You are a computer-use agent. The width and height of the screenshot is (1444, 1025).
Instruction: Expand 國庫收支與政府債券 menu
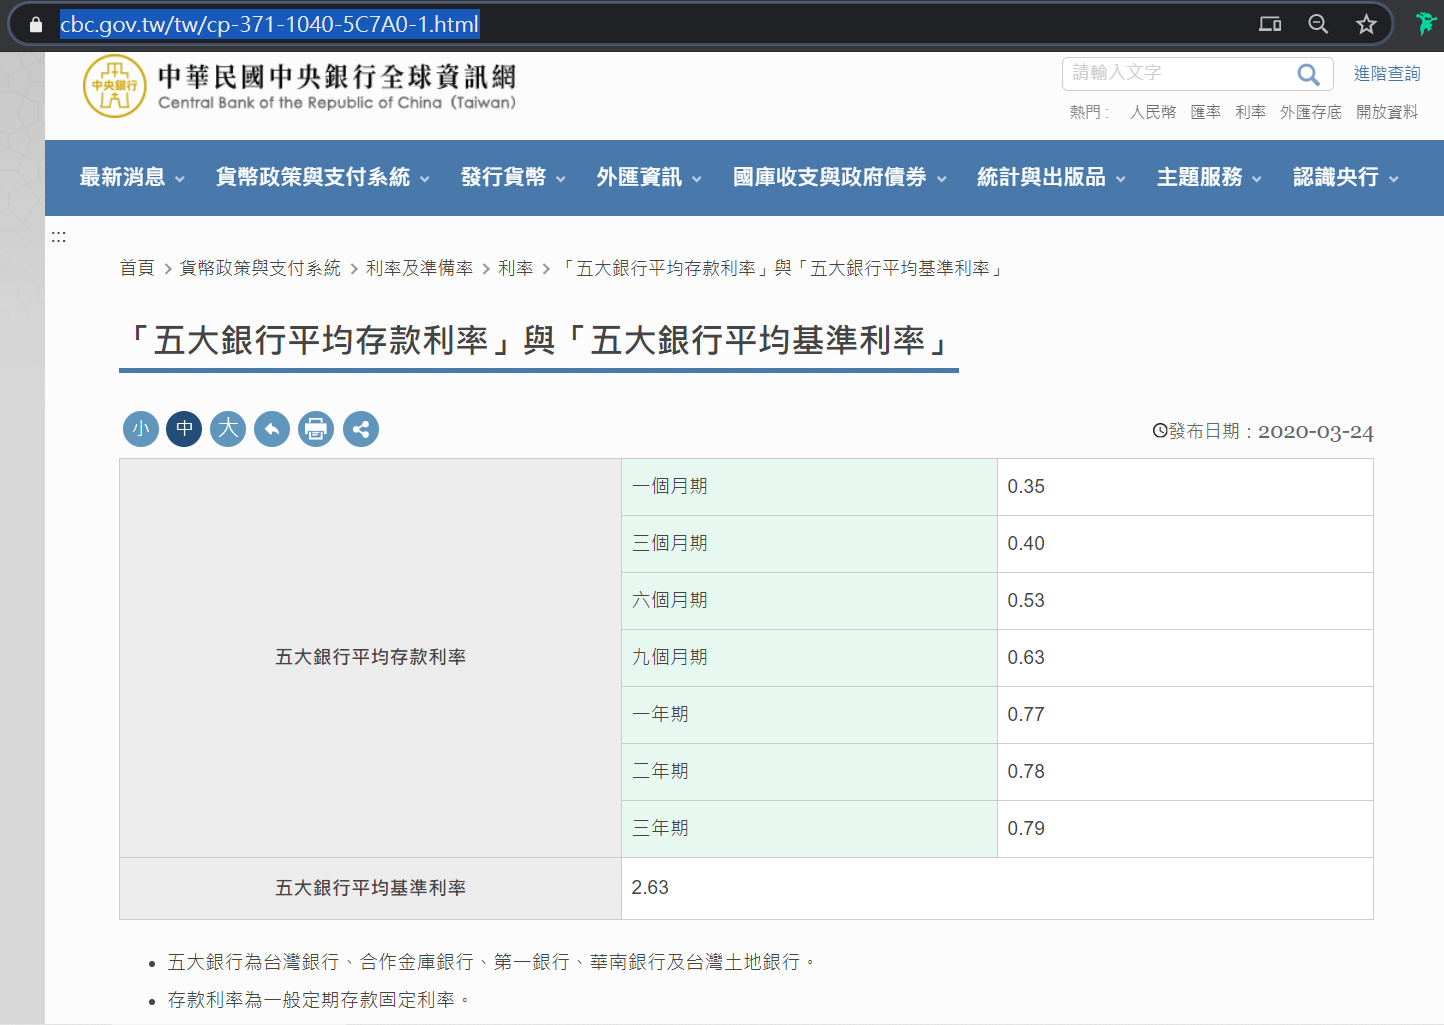coord(840,177)
